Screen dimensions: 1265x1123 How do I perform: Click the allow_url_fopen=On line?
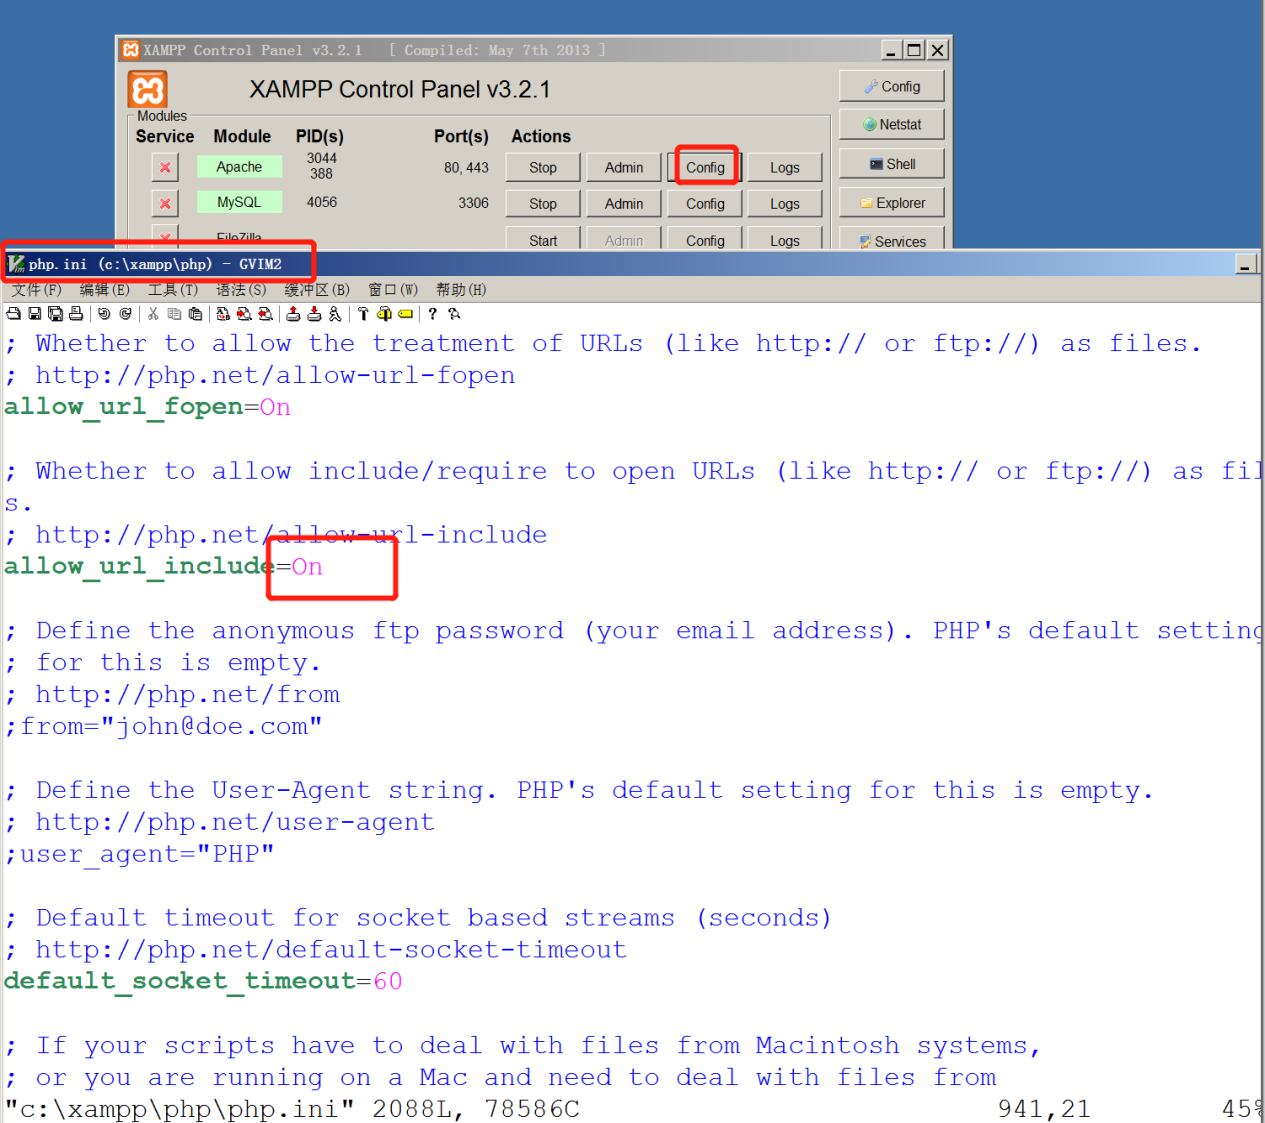tap(148, 407)
